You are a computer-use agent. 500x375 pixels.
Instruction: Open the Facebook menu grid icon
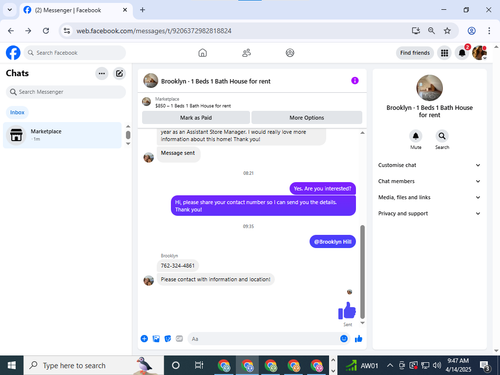[444, 53]
